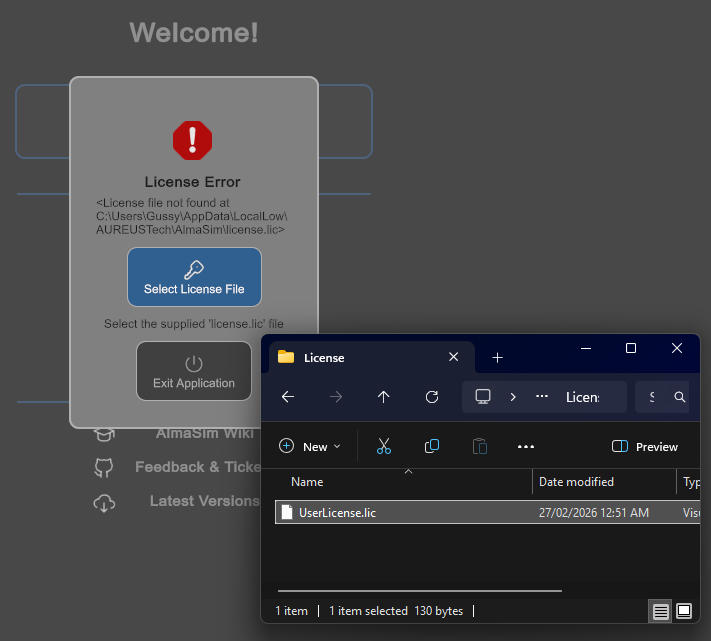Copy the selected file

tap(432, 447)
